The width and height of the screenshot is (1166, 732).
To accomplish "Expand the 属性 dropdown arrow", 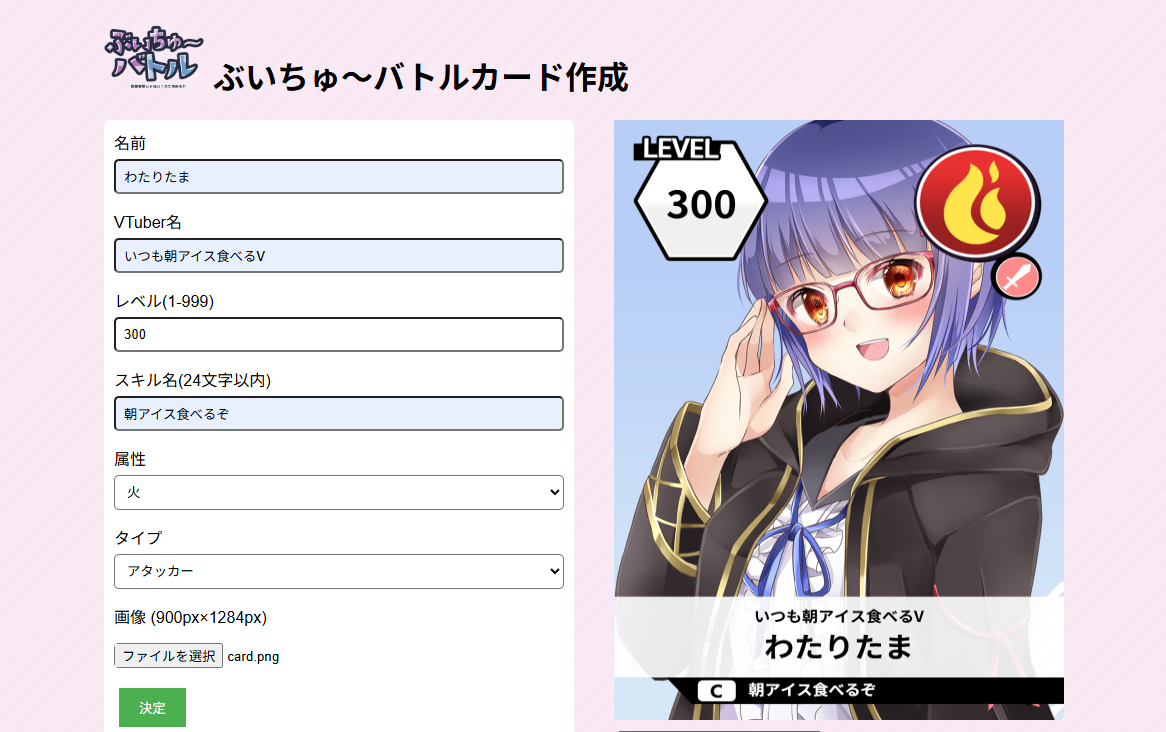I will [x=553, y=492].
